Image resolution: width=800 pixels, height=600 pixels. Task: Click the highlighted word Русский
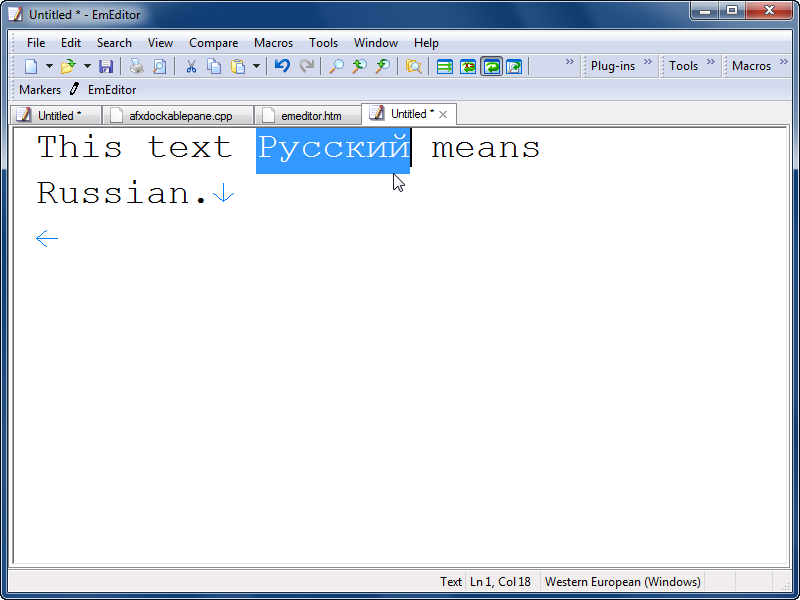[333, 149]
